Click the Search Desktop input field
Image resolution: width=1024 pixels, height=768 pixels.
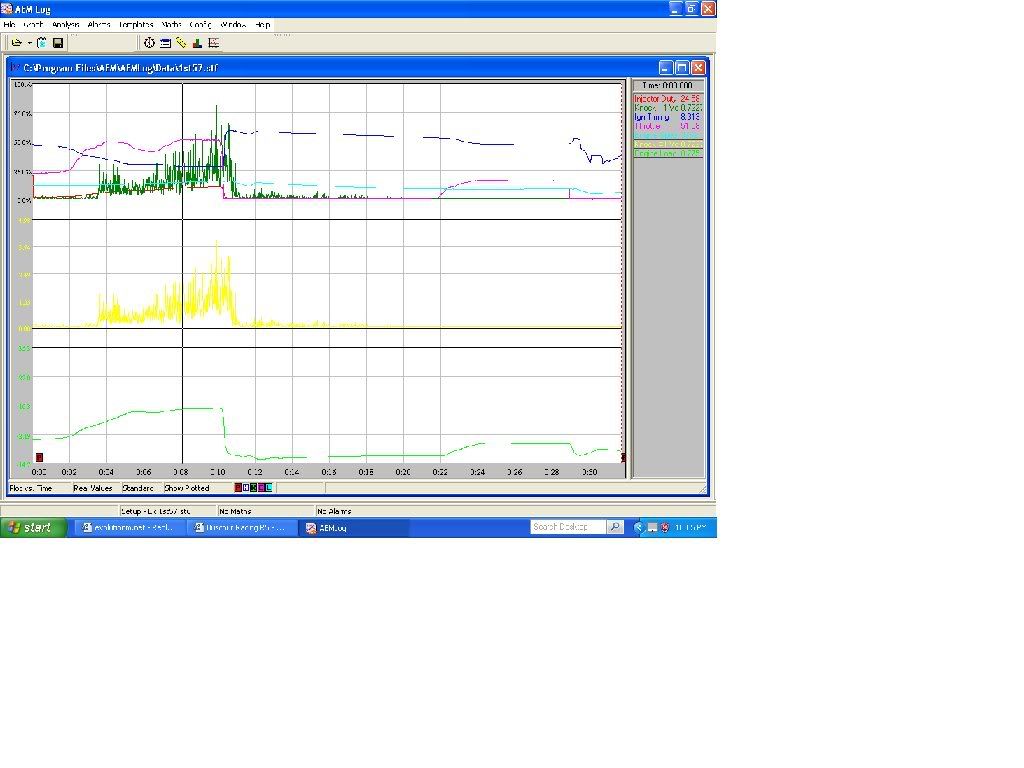tap(568, 527)
